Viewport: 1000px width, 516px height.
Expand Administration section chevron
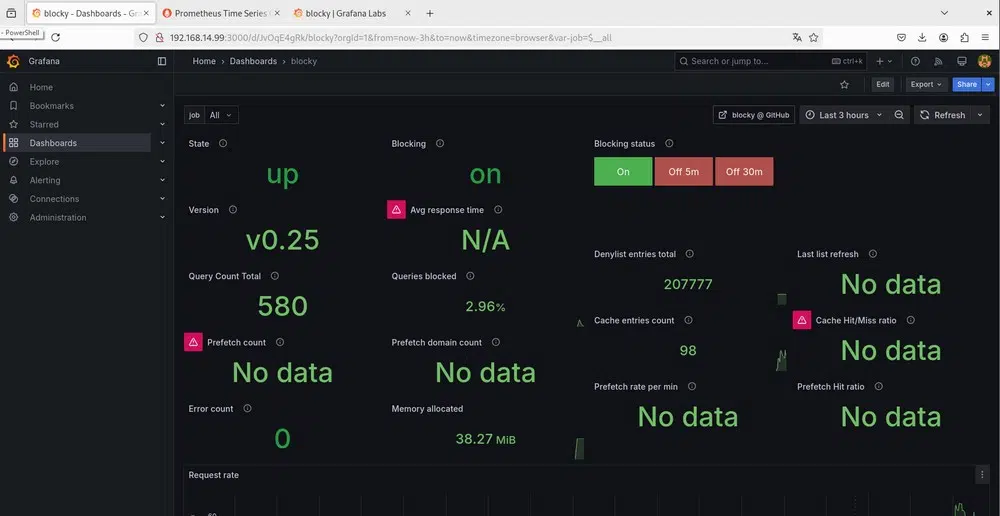(162, 217)
